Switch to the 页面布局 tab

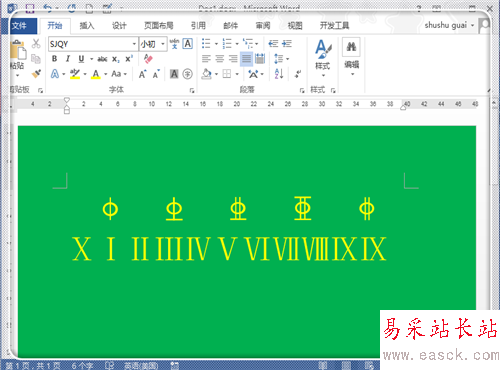pyautogui.click(x=159, y=26)
